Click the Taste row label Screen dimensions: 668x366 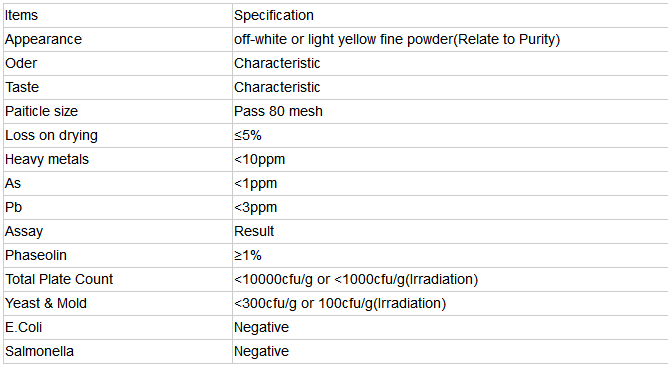pos(22,87)
